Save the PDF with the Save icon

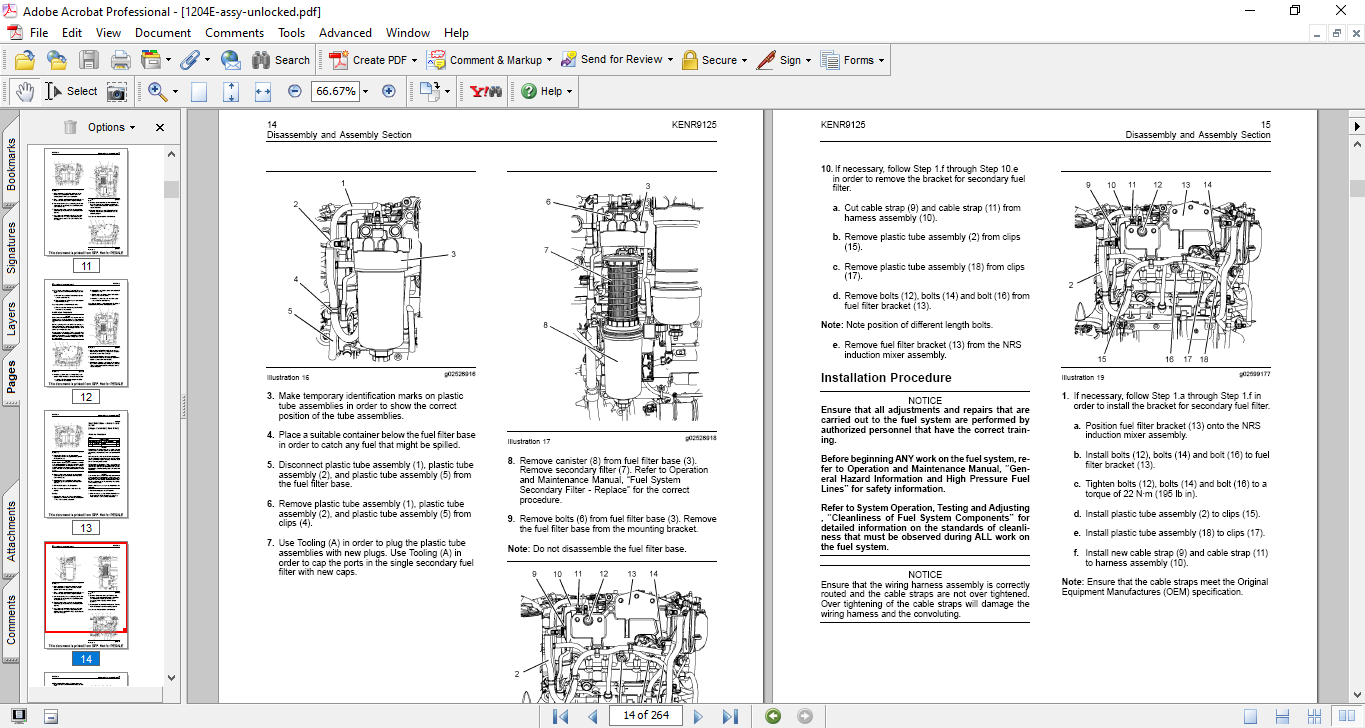pyautogui.click(x=89, y=59)
